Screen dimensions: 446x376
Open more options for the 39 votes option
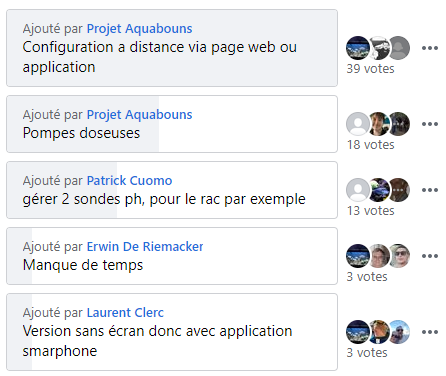[x=430, y=48]
